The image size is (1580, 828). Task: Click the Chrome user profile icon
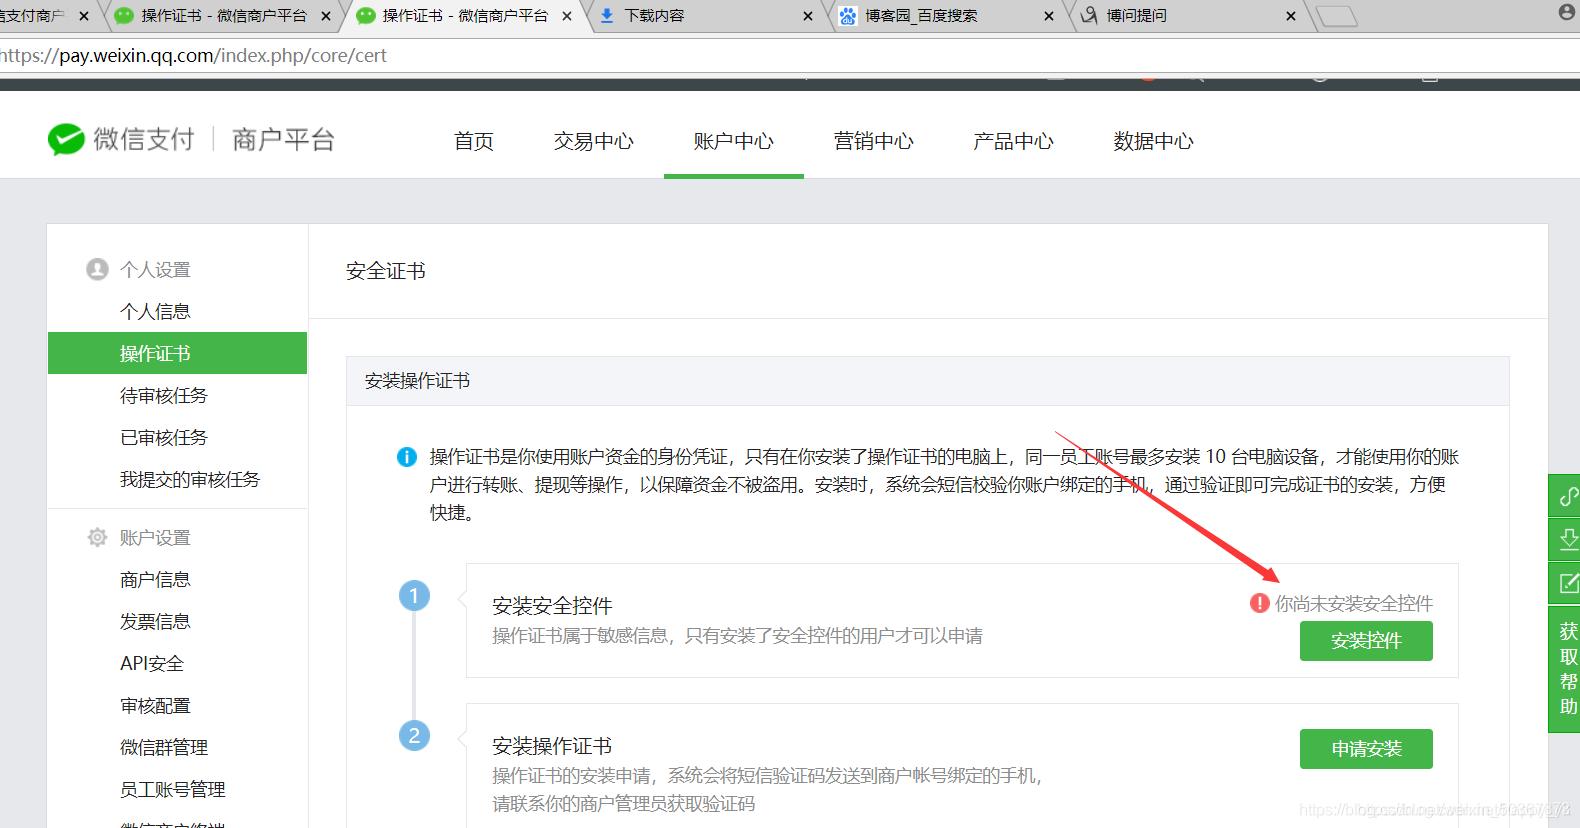pos(1567,13)
